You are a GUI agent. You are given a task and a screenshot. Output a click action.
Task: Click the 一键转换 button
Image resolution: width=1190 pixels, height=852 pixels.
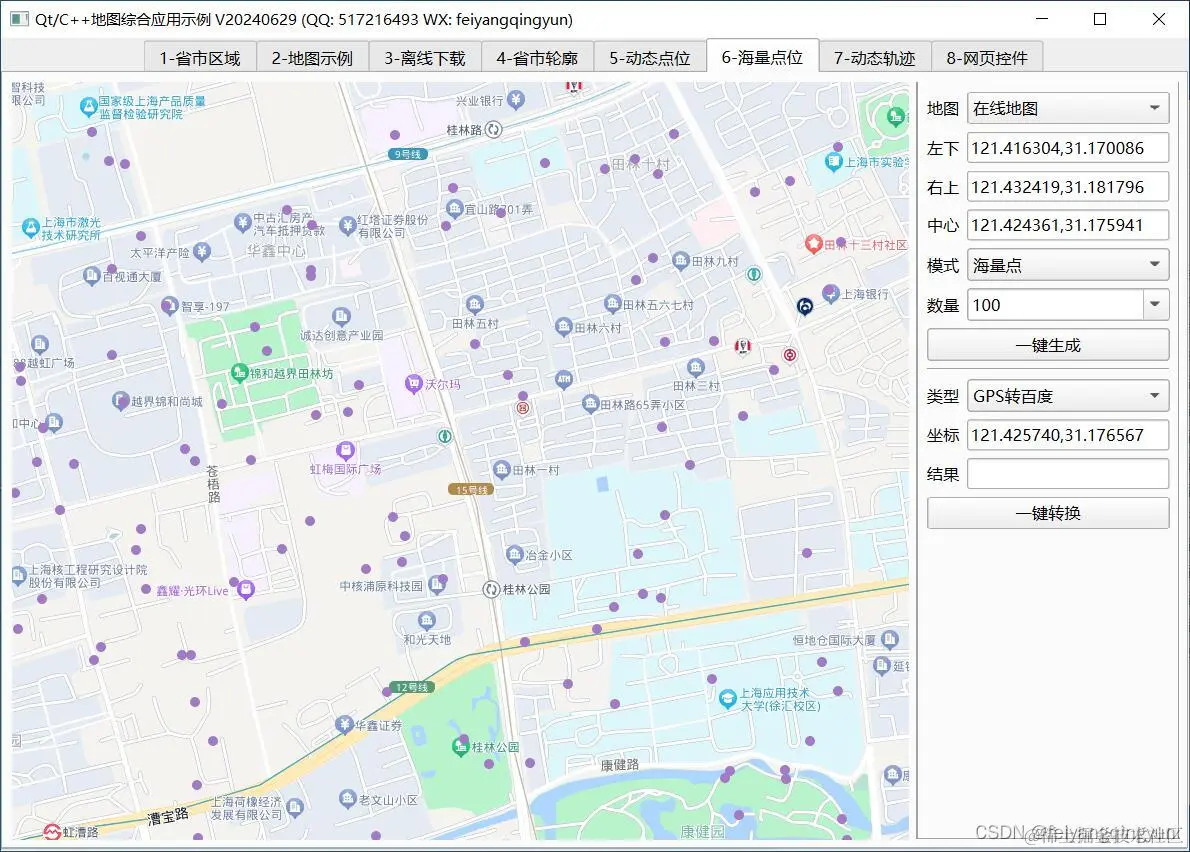point(1047,513)
